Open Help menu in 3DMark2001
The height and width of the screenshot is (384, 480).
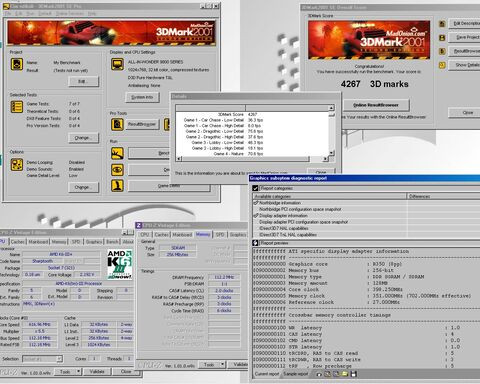coord(92,13)
